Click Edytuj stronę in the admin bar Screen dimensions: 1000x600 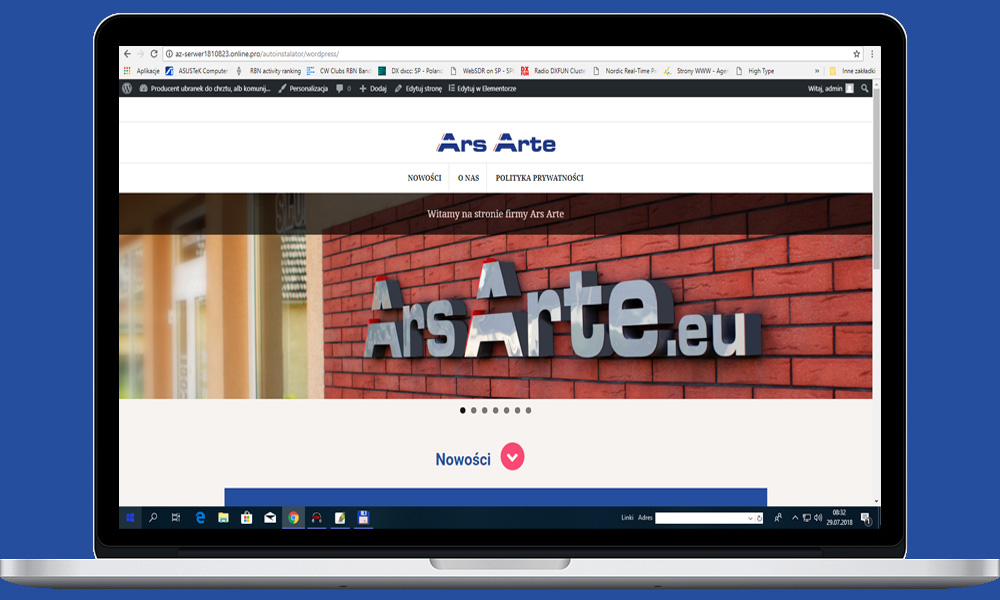tap(418, 89)
